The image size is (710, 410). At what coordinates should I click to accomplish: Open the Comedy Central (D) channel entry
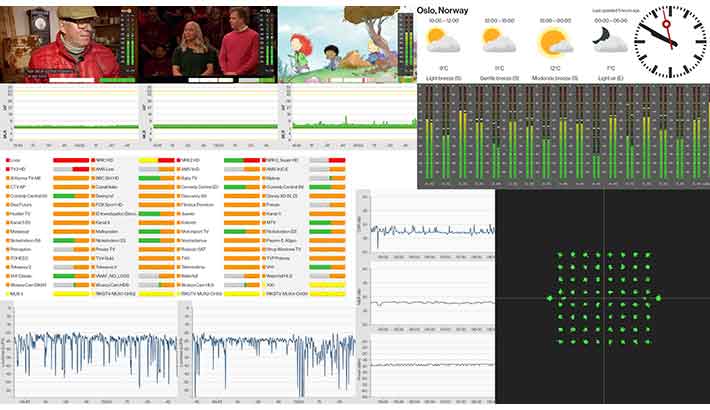click(200, 187)
